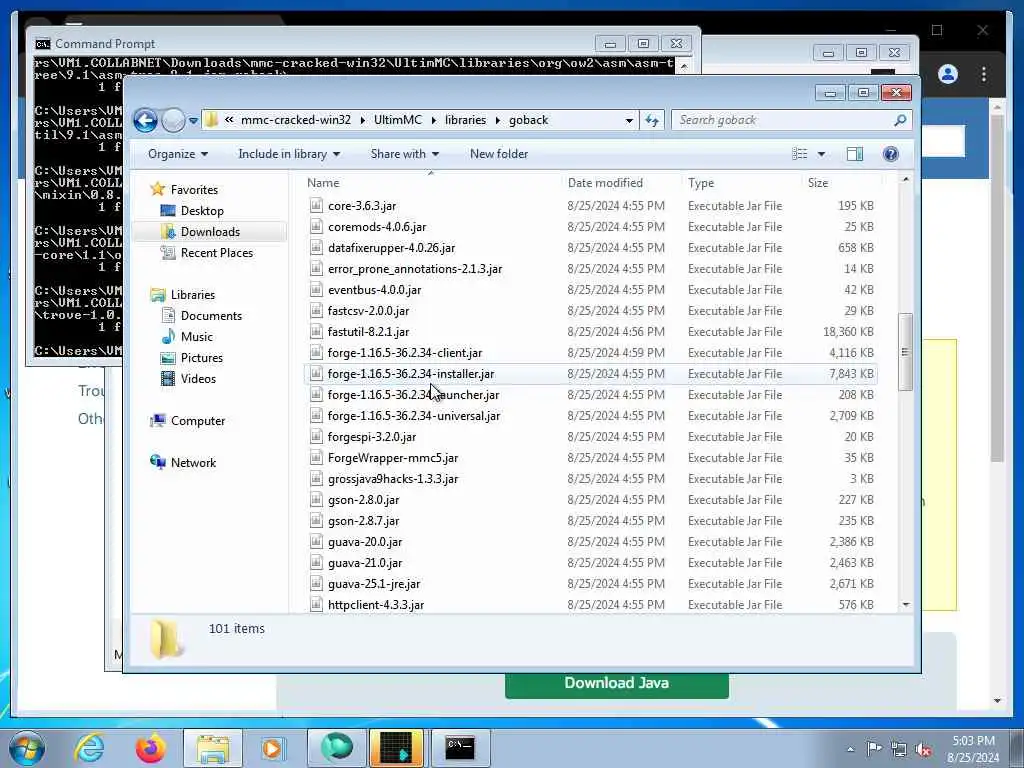Go back with the Explorer back arrow
The height and width of the screenshot is (768, 1024).
145,120
